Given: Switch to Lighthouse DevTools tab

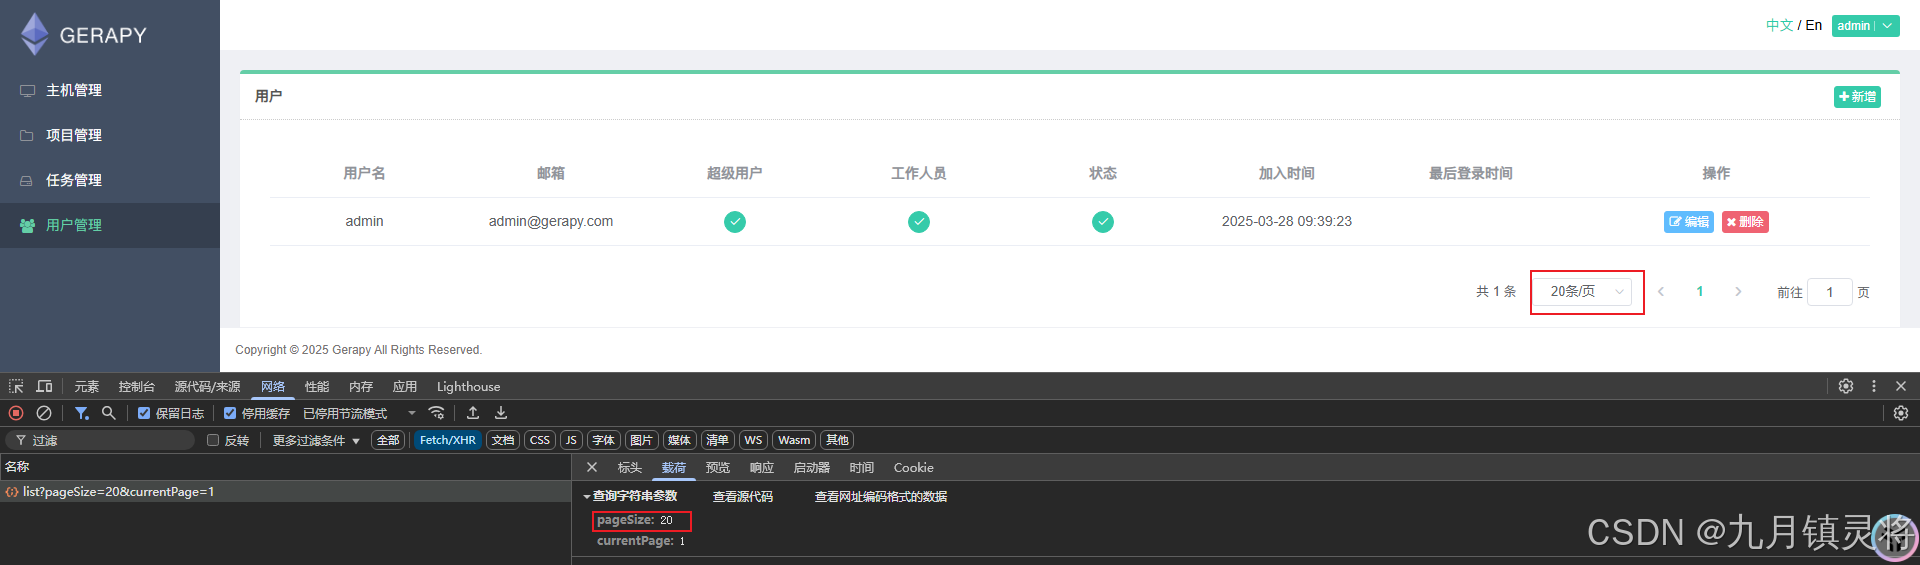Looking at the screenshot, I should pyautogui.click(x=468, y=386).
